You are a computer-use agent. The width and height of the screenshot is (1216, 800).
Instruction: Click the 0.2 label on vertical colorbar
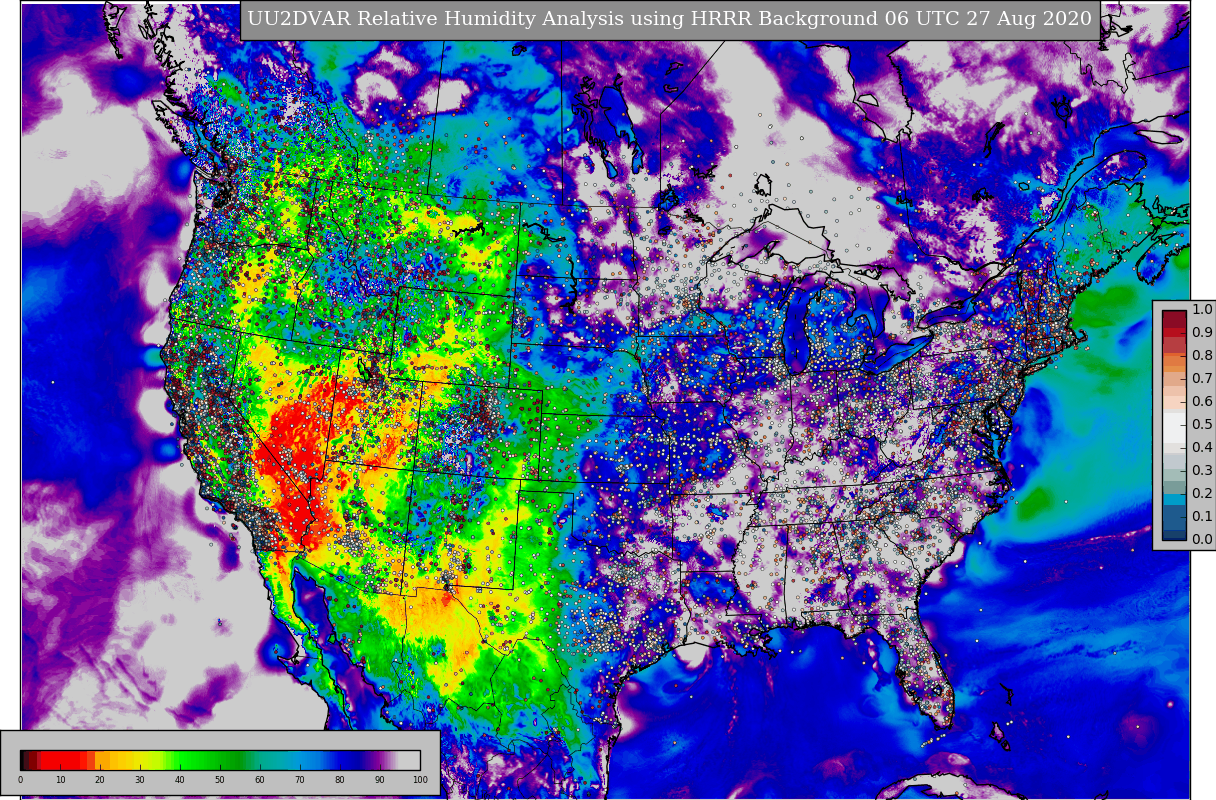1202,494
